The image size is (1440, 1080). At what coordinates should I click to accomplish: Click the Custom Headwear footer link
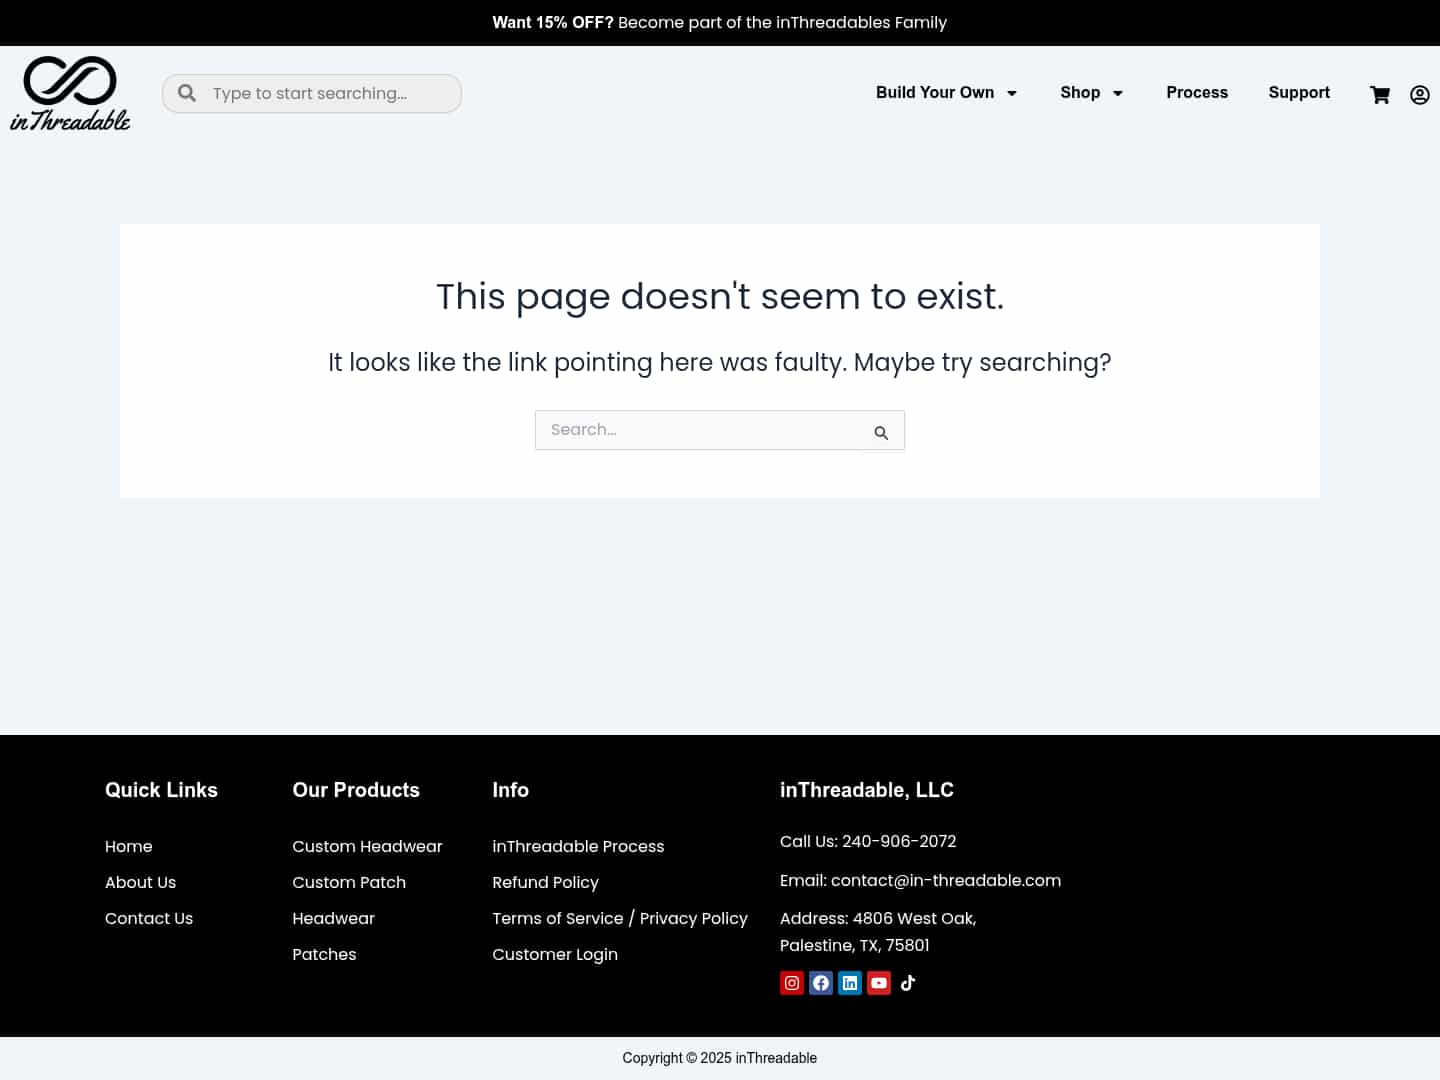tap(367, 847)
